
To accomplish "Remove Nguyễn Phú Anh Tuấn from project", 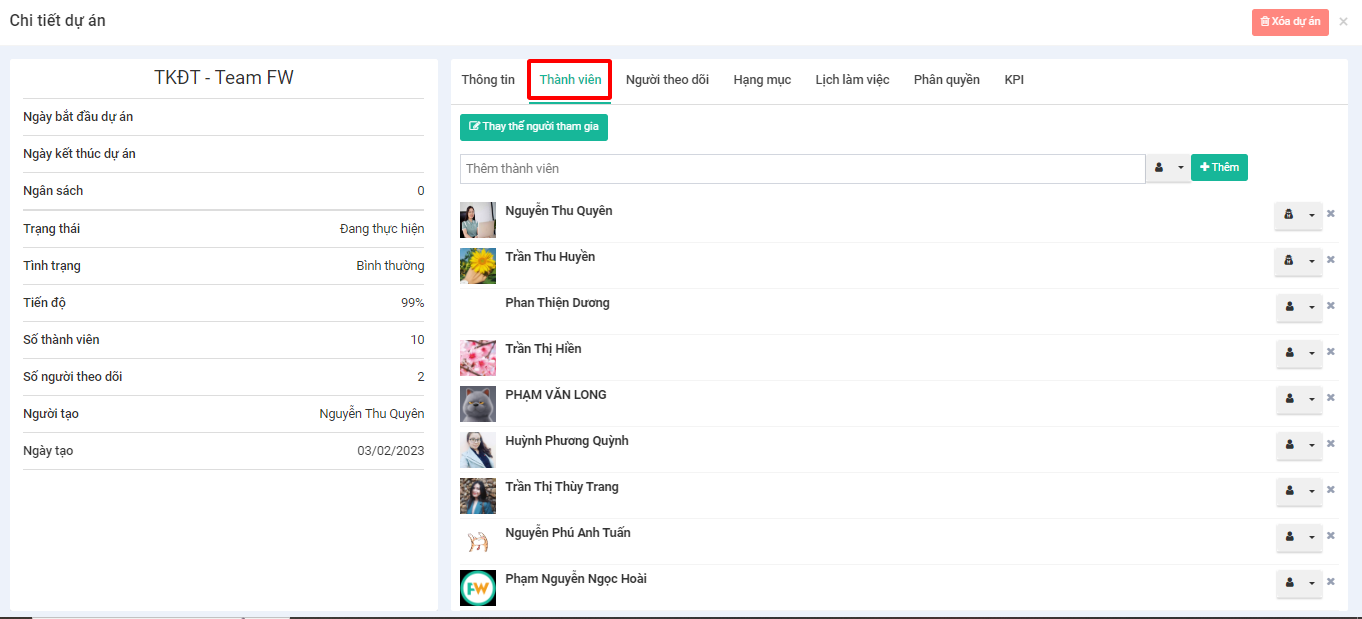I will (1330, 536).
